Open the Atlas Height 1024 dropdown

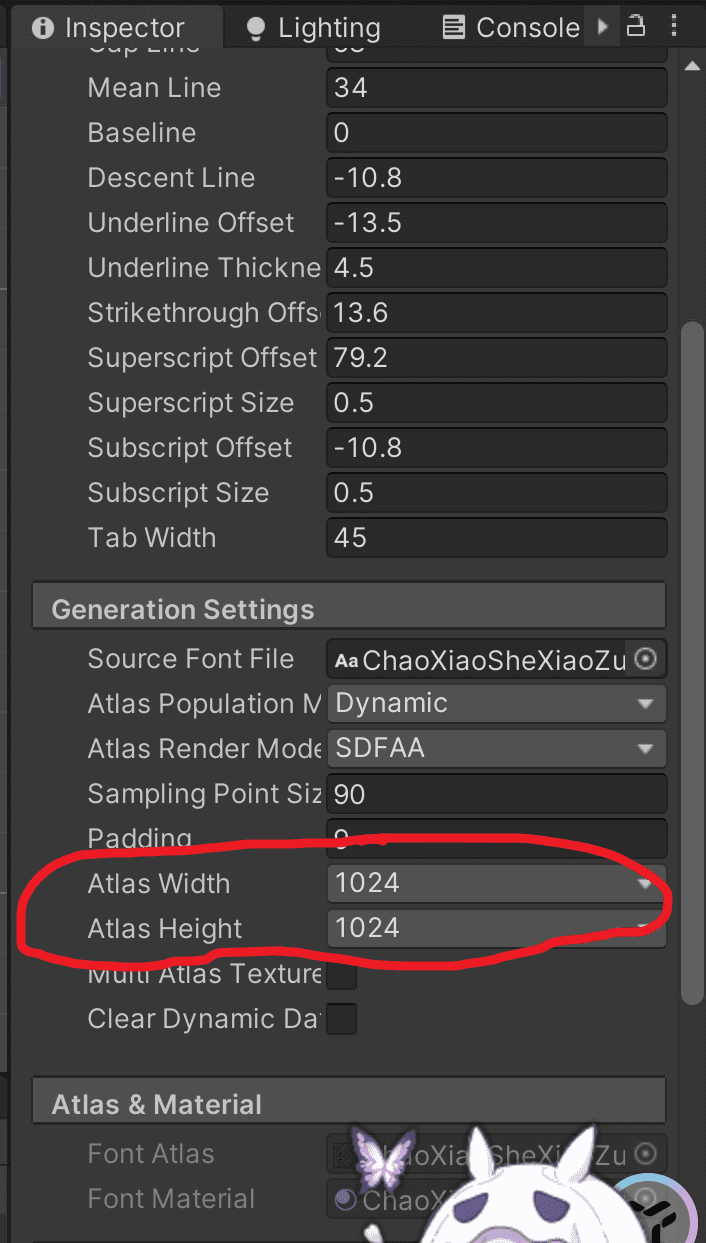(x=496, y=929)
